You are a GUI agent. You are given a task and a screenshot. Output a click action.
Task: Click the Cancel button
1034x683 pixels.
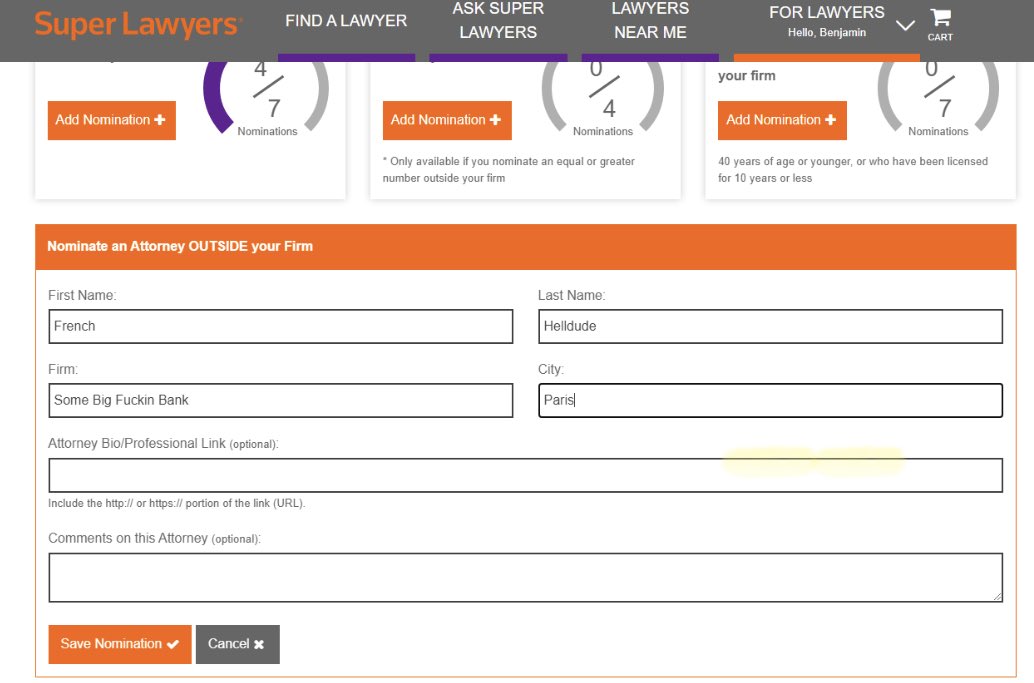237,644
